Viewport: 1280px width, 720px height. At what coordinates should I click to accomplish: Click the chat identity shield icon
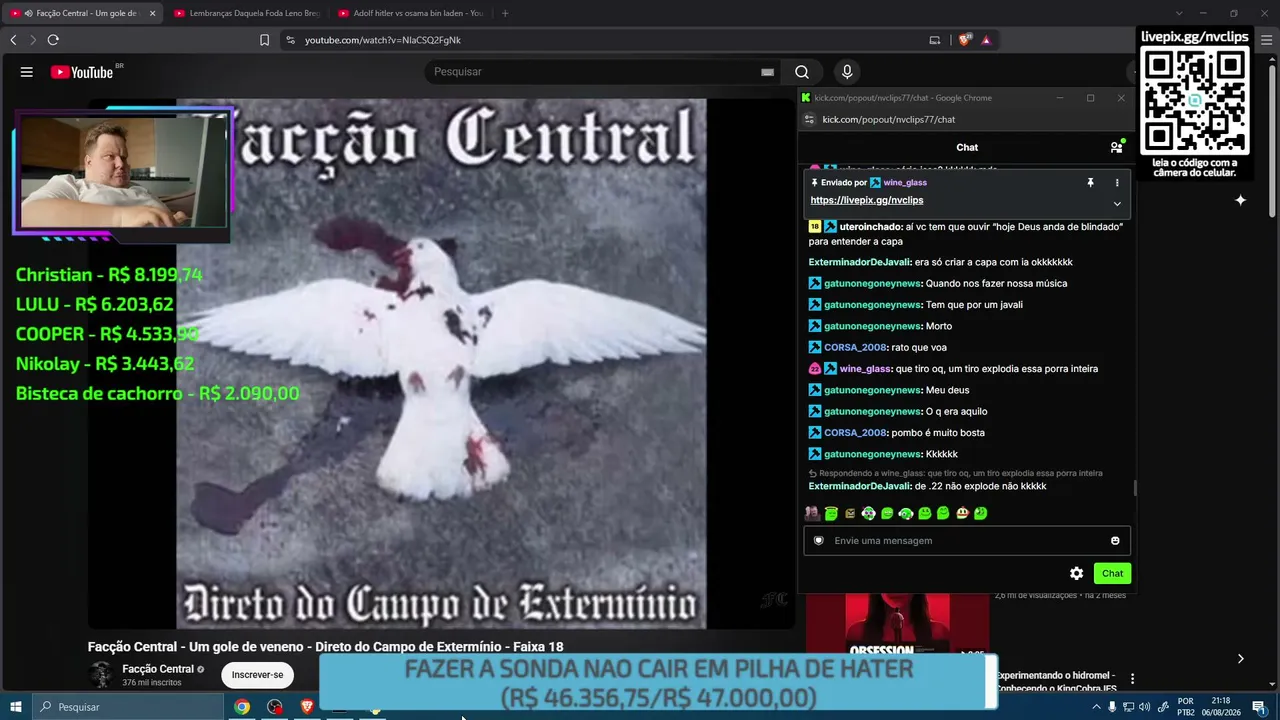tap(818, 541)
